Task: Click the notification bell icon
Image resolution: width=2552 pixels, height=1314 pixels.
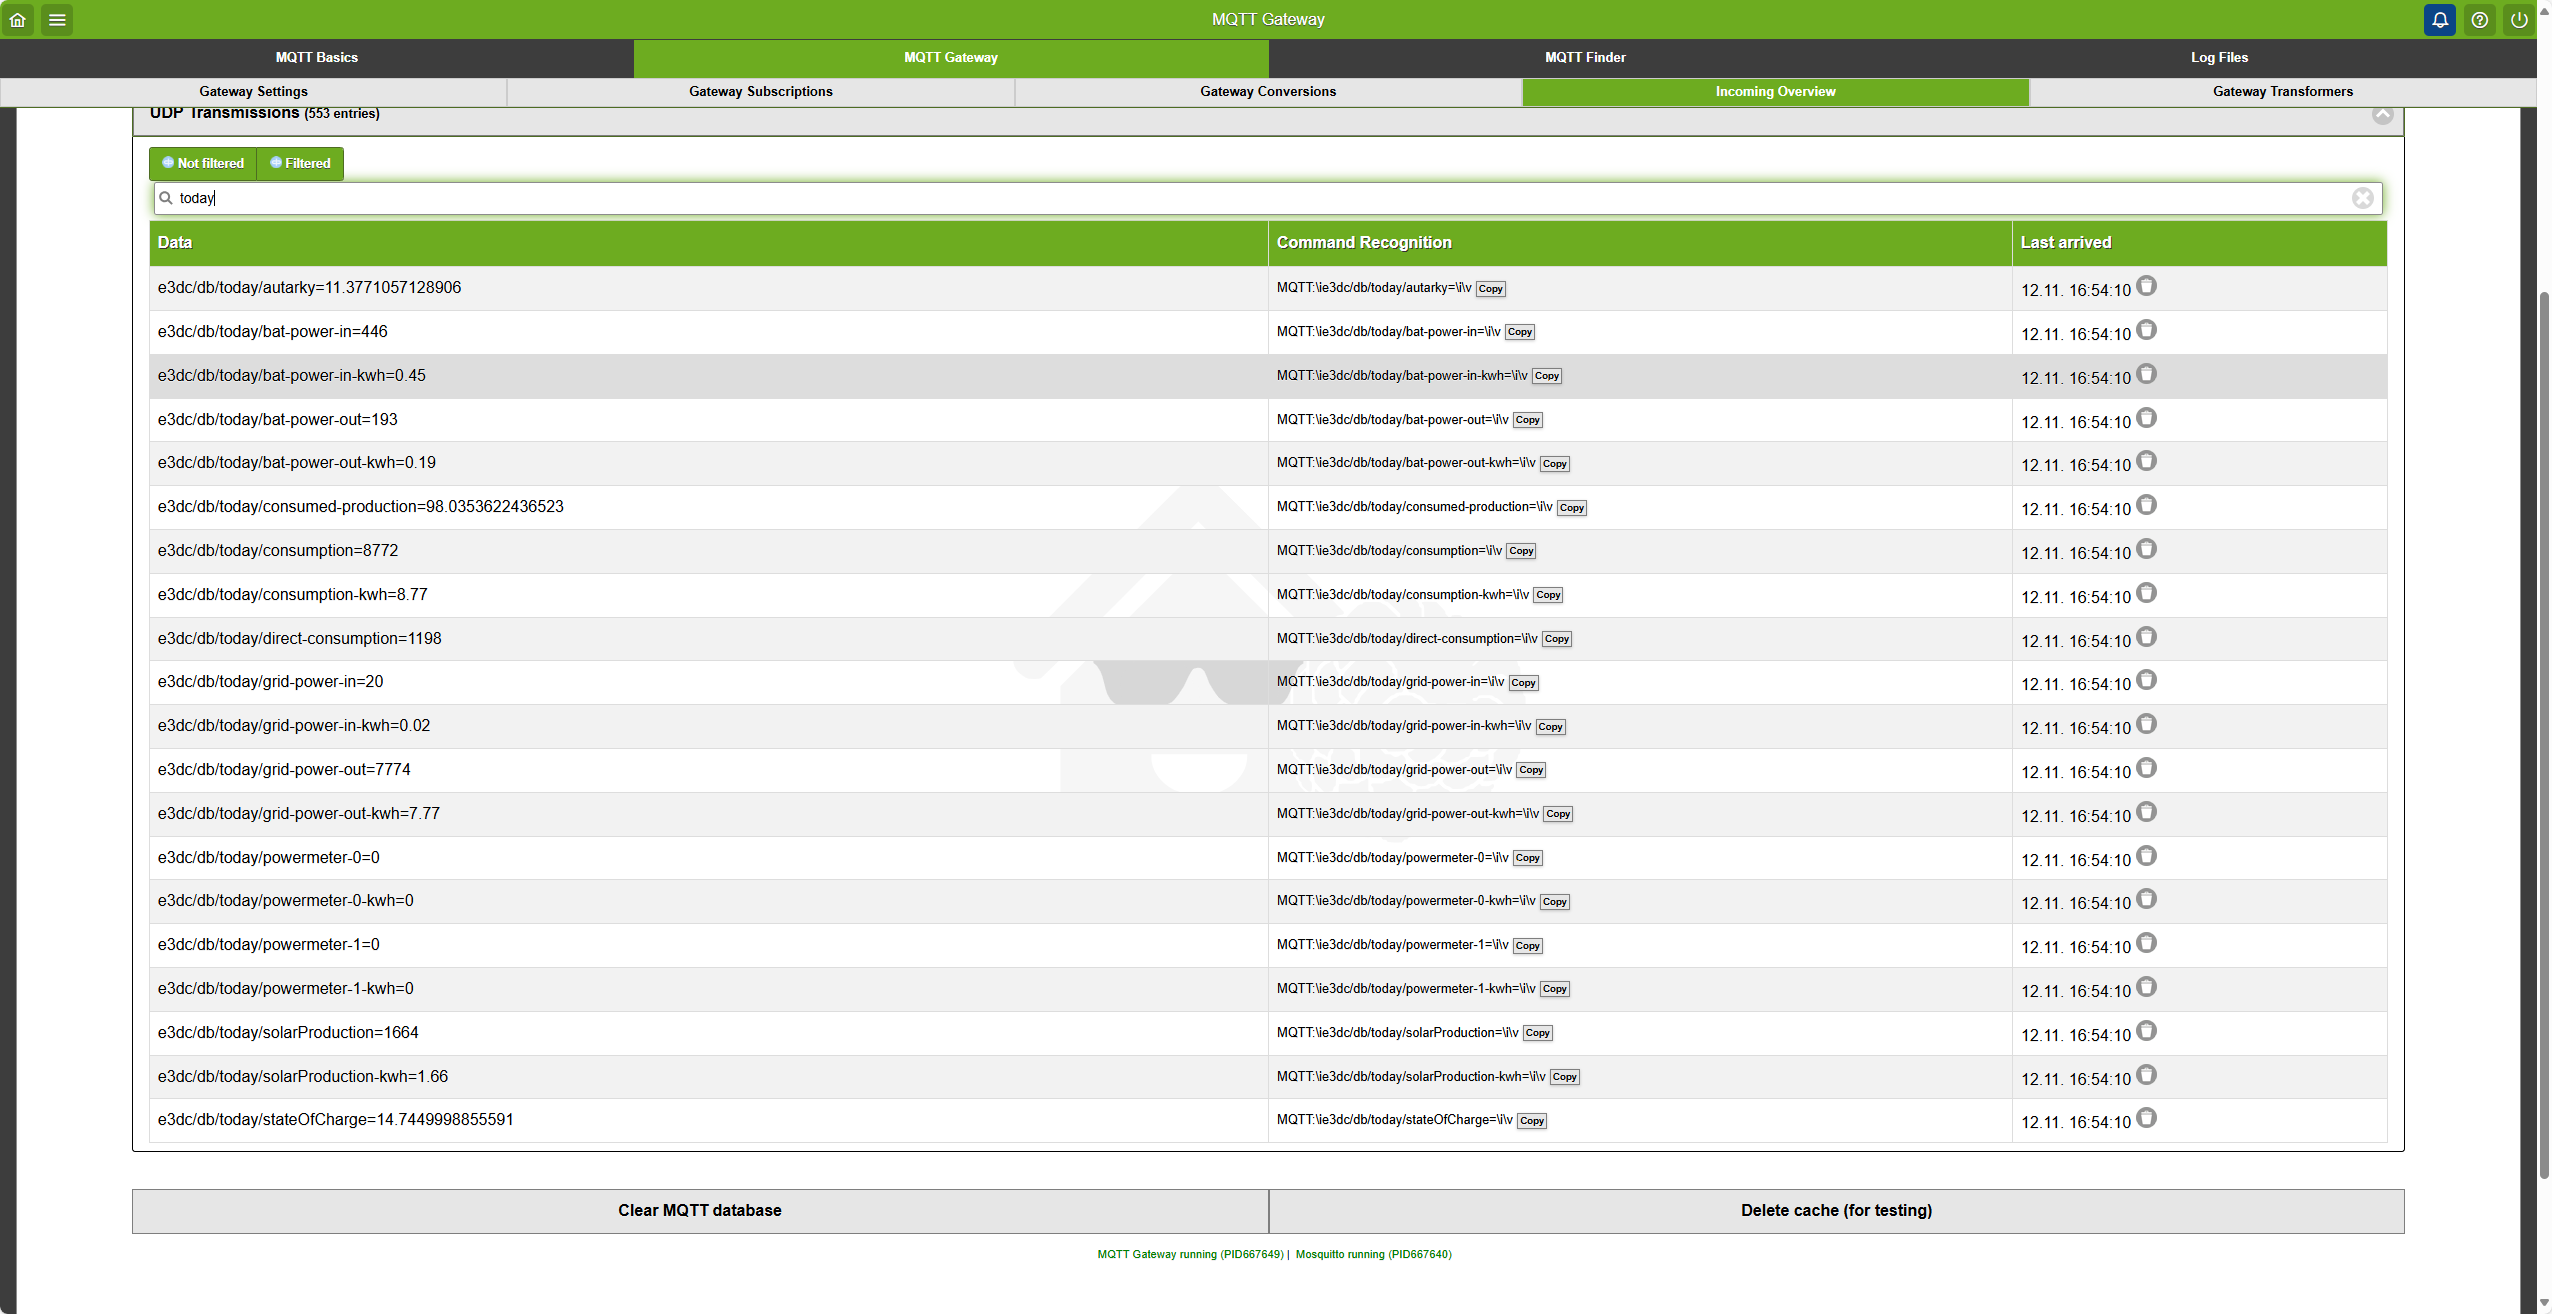Action: point(2439,19)
